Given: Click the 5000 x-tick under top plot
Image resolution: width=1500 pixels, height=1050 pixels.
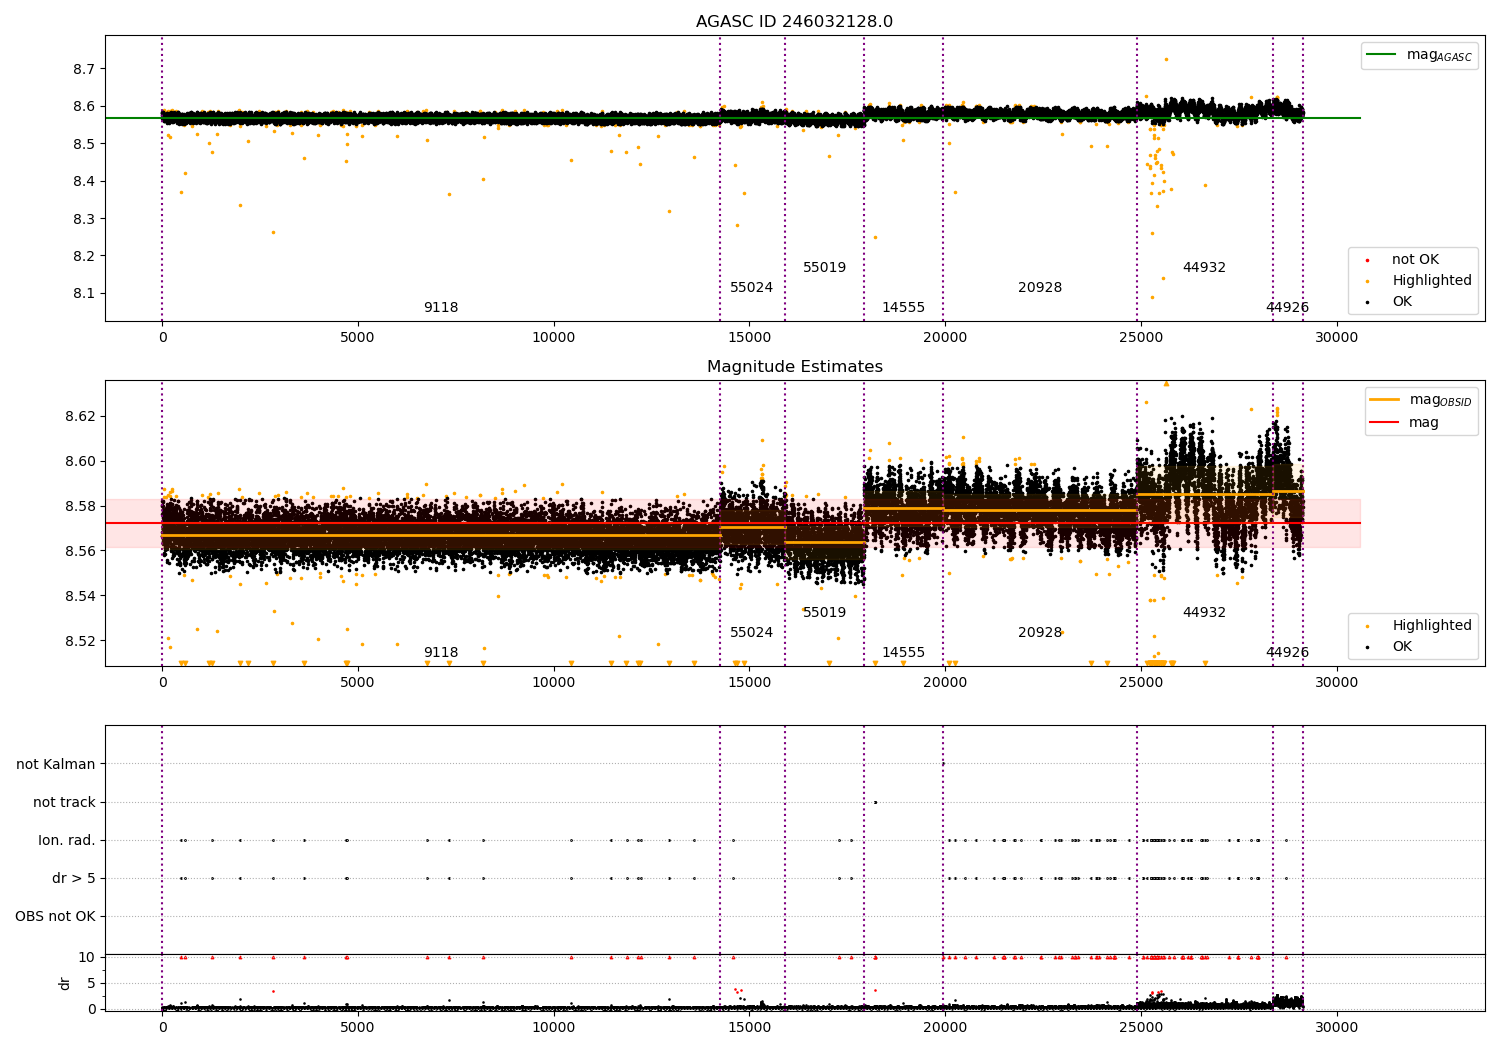Looking at the screenshot, I should 358,338.
